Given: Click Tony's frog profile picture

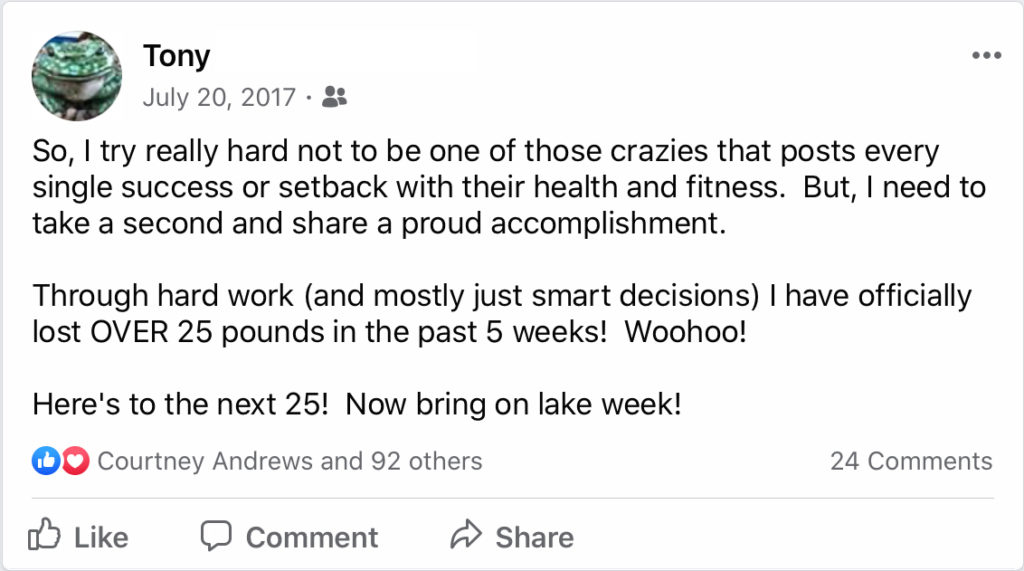Looking at the screenshot, I should click(77, 76).
